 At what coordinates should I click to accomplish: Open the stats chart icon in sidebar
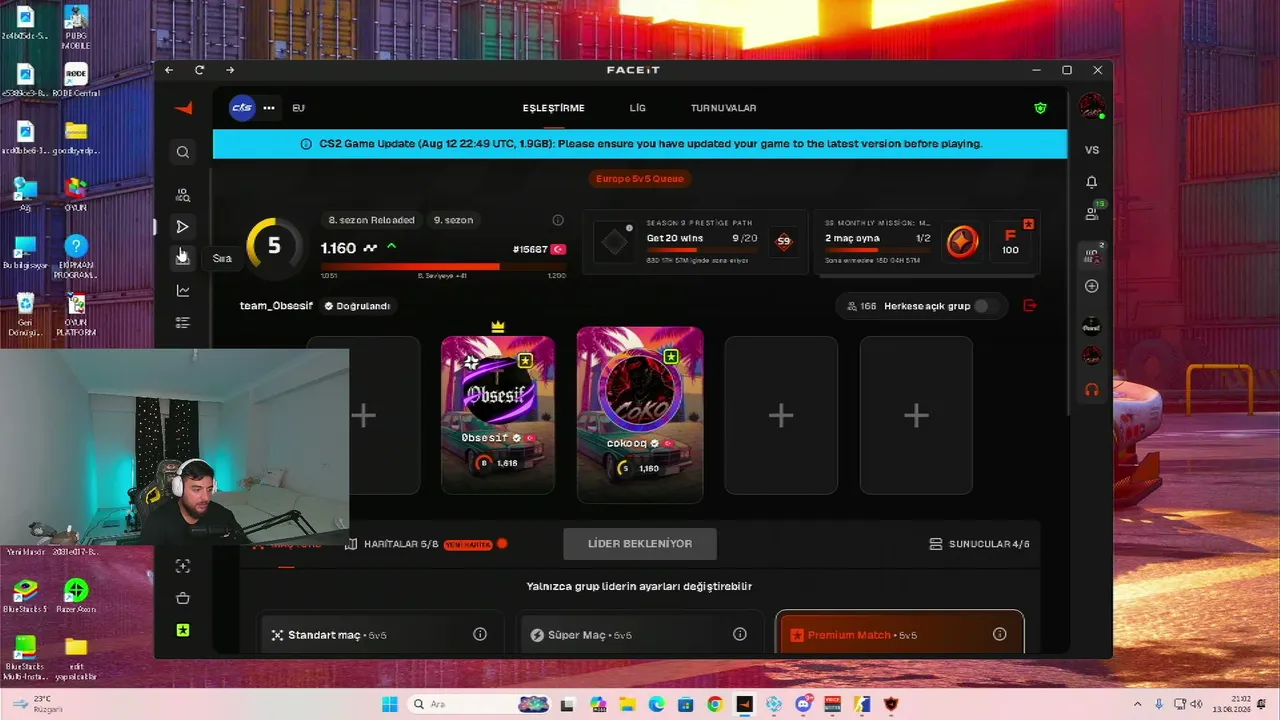pos(183,291)
